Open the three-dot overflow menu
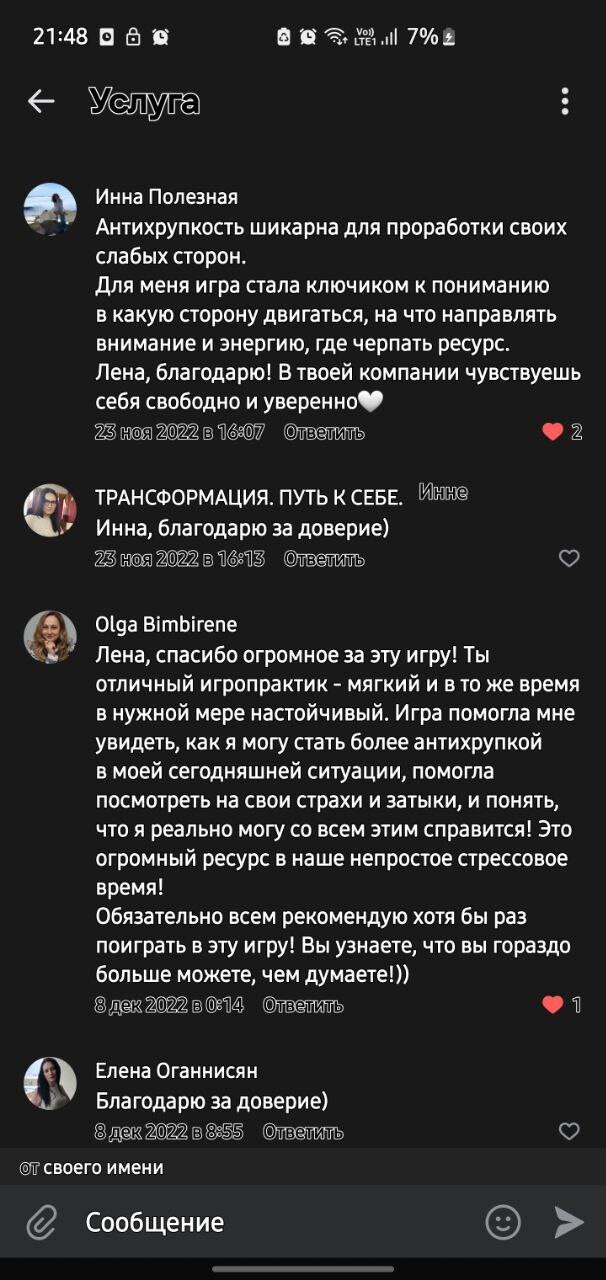Image resolution: width=606 pixels, height=1280 pixels. [565, 101]
